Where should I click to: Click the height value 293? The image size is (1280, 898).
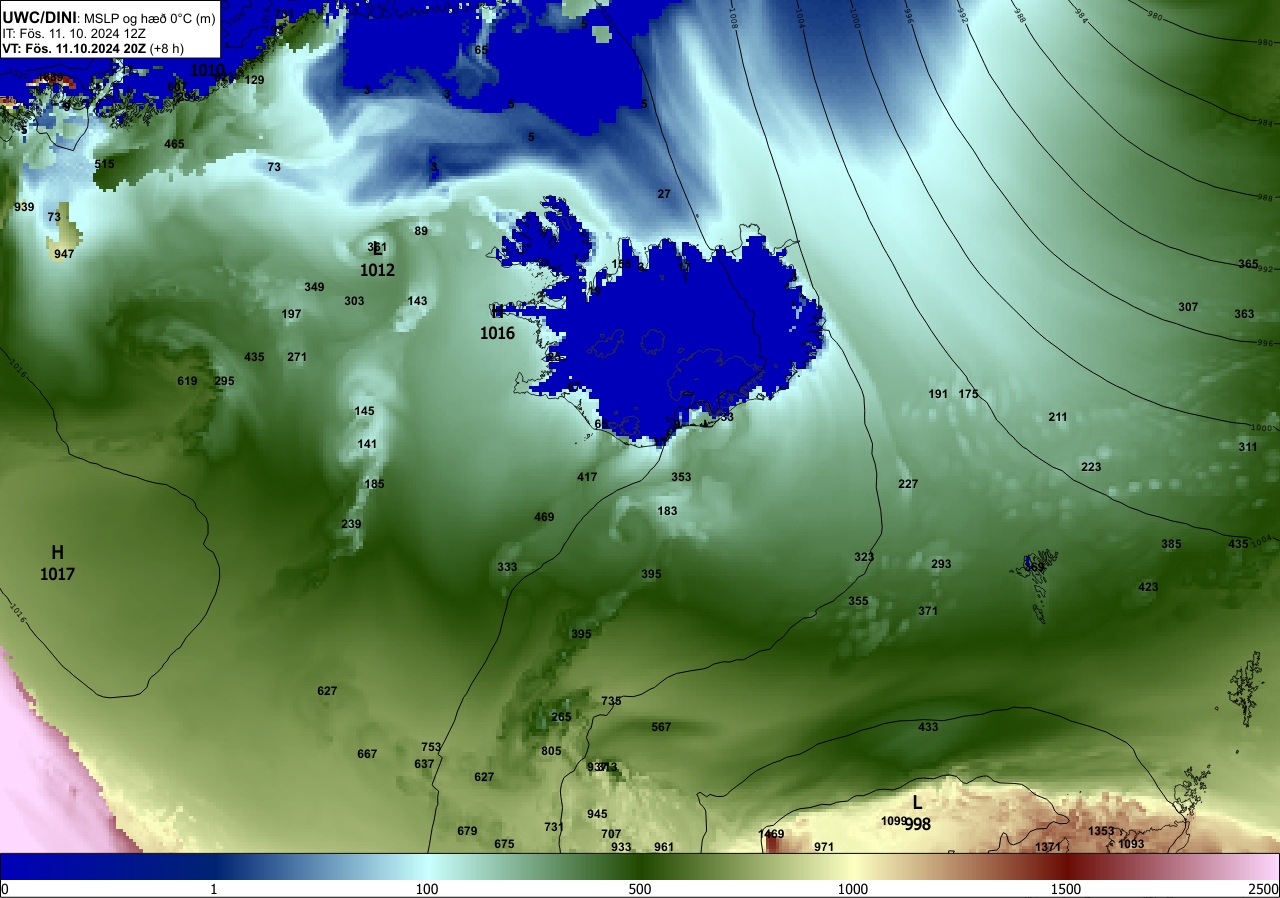coord(941,564)
